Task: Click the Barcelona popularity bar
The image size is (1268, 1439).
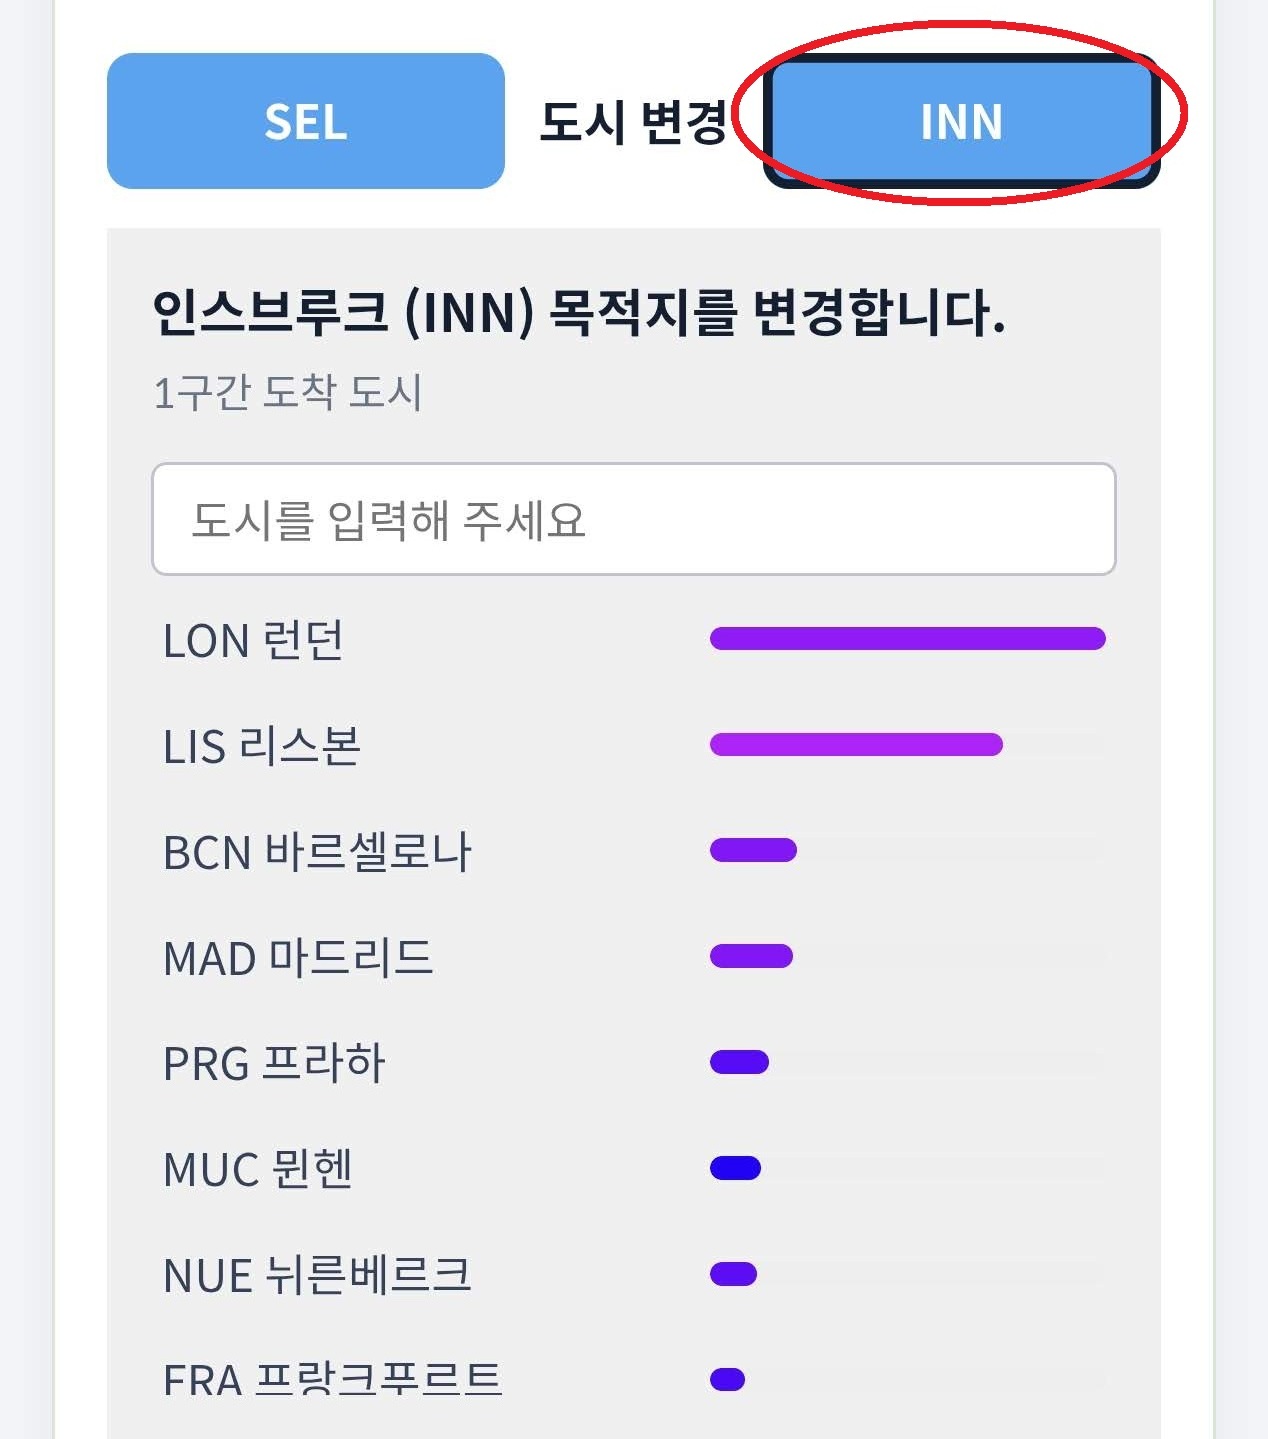Action: 753,850
